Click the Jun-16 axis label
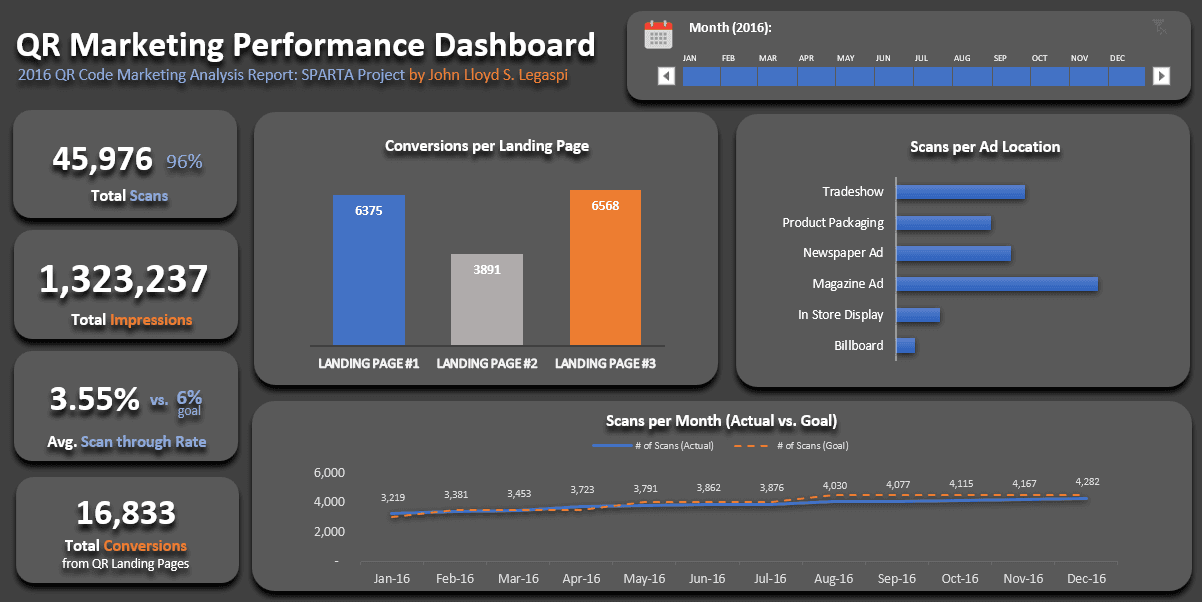The image size is (1202, 602). pyautogui.click(x=707, y=579)
